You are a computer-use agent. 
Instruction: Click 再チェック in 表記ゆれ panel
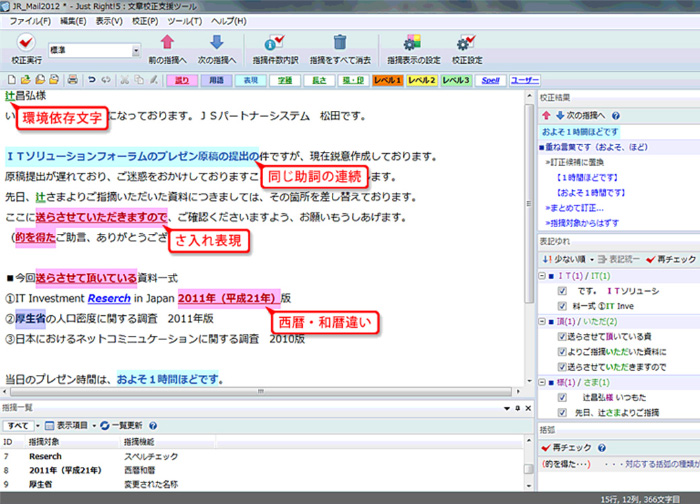671,259
